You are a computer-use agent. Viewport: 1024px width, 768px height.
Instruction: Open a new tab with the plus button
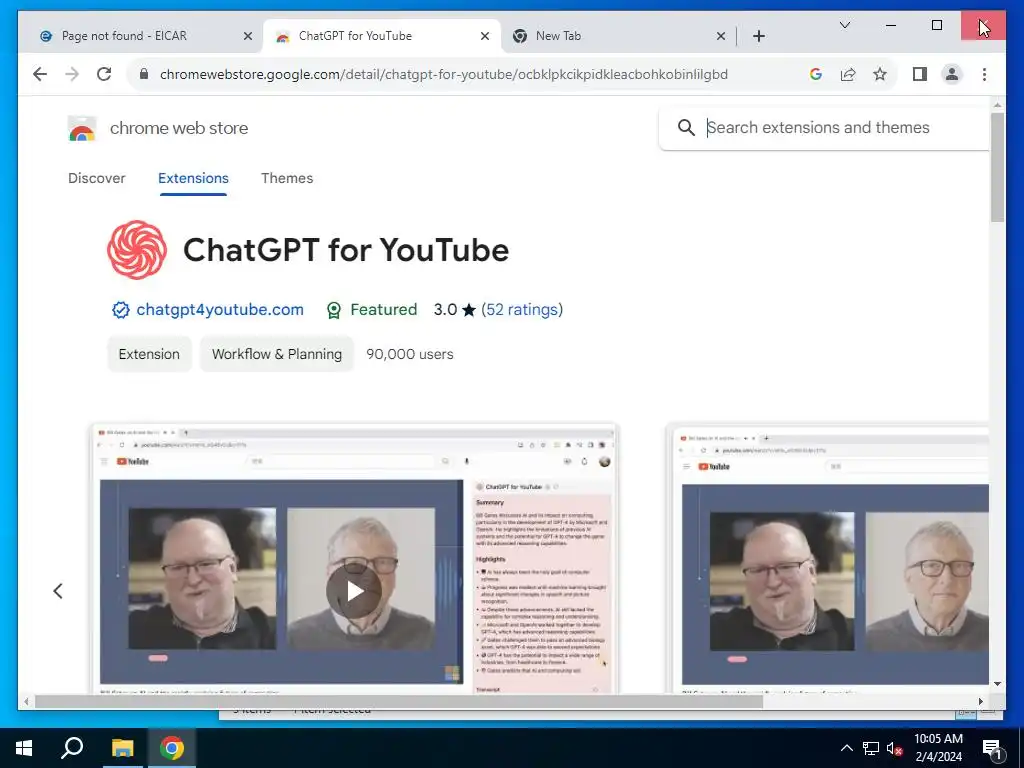click(x=758, y=37)
